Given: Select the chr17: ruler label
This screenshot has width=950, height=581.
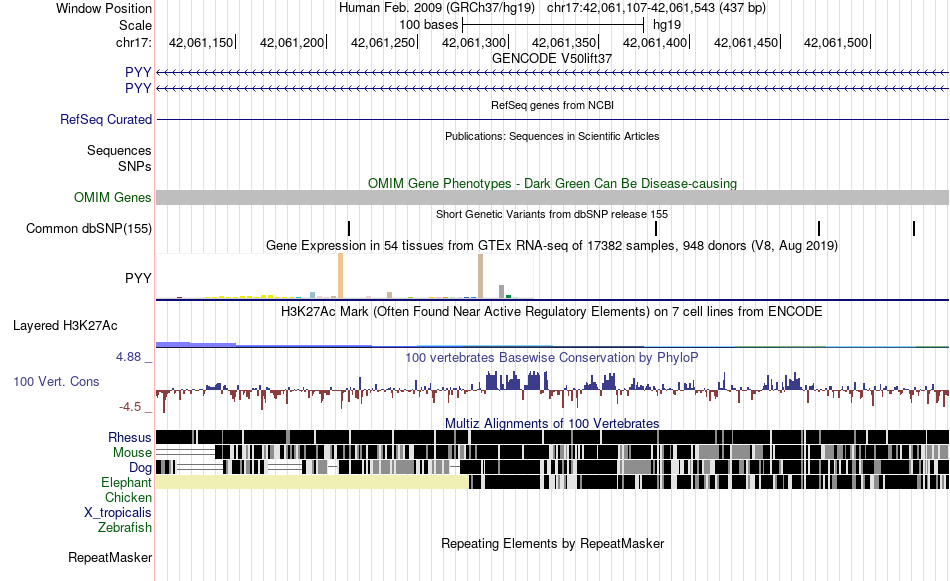Looking at the screenshot, I should pyautogui.click(x=133, y=42).
